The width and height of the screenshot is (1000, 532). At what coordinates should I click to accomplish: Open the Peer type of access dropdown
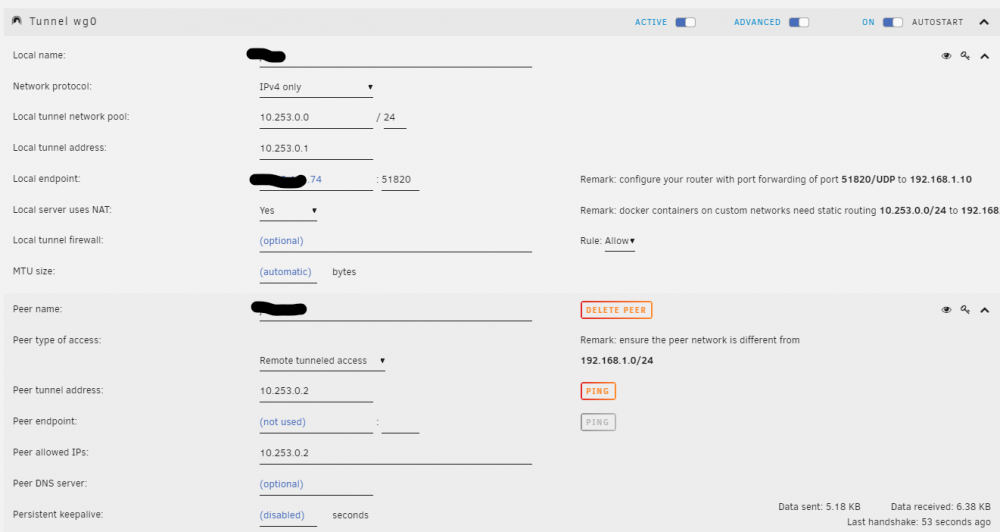click(x=321, y=361)
